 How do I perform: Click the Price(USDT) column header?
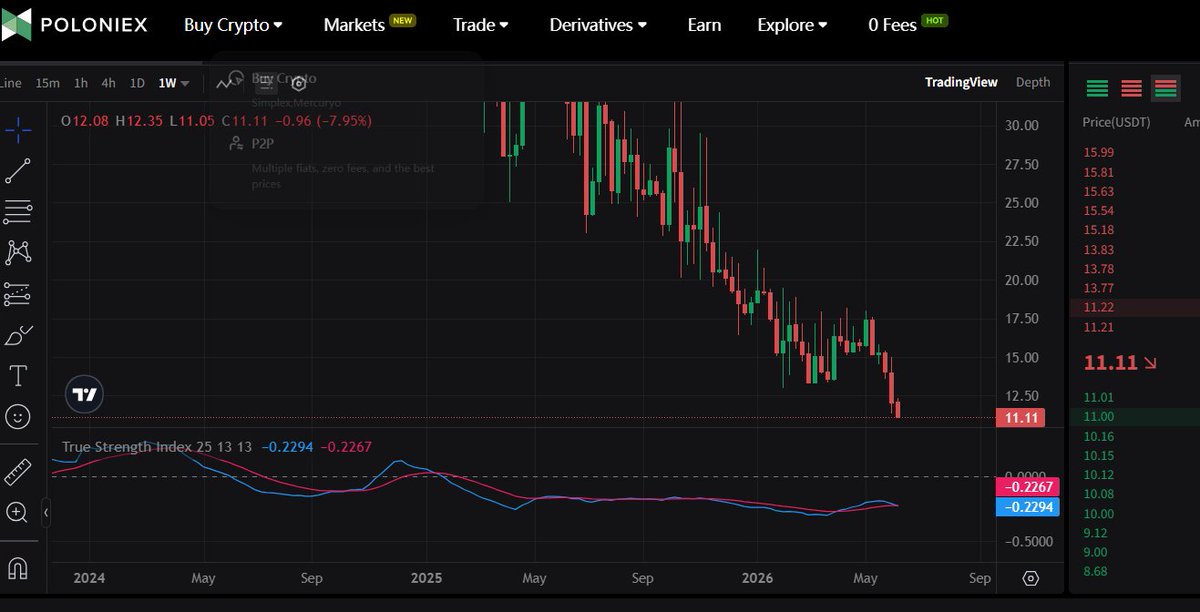tap(1116, 122)
